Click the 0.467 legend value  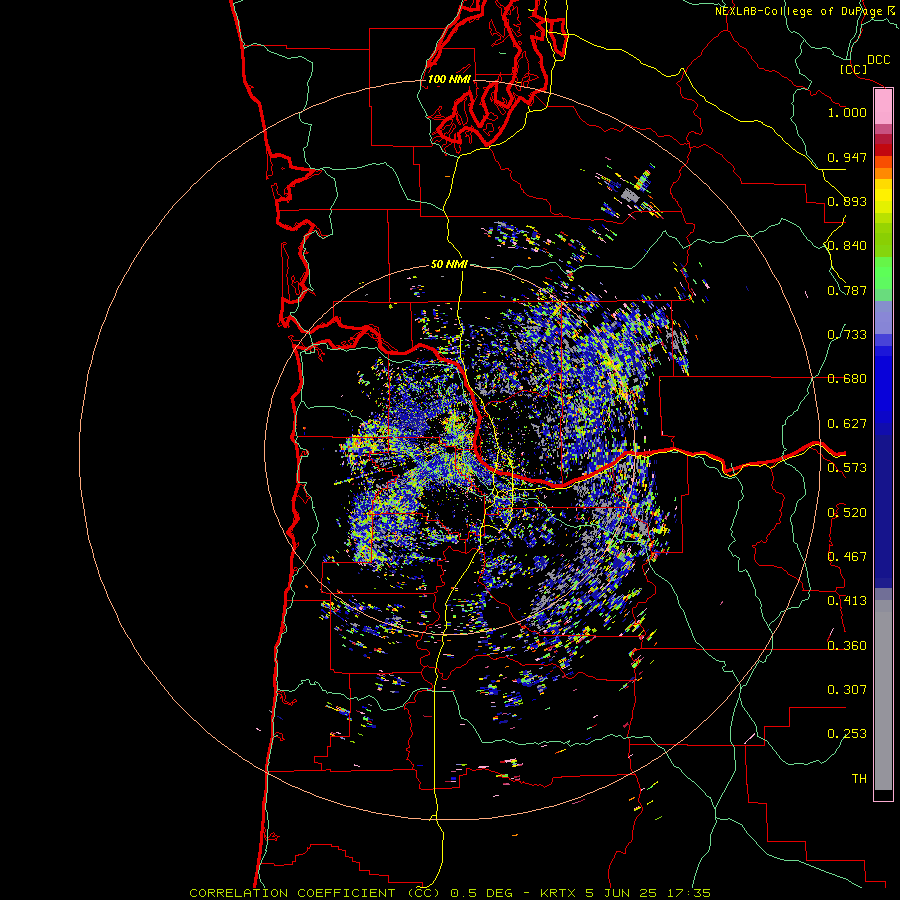(847, 557)
